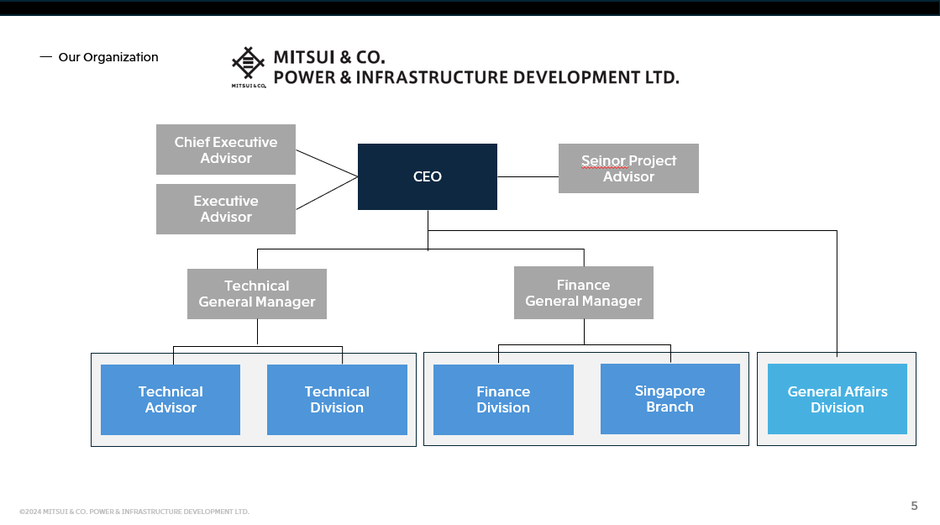Select the Finance General Manager box

click(x=583, y=292)
